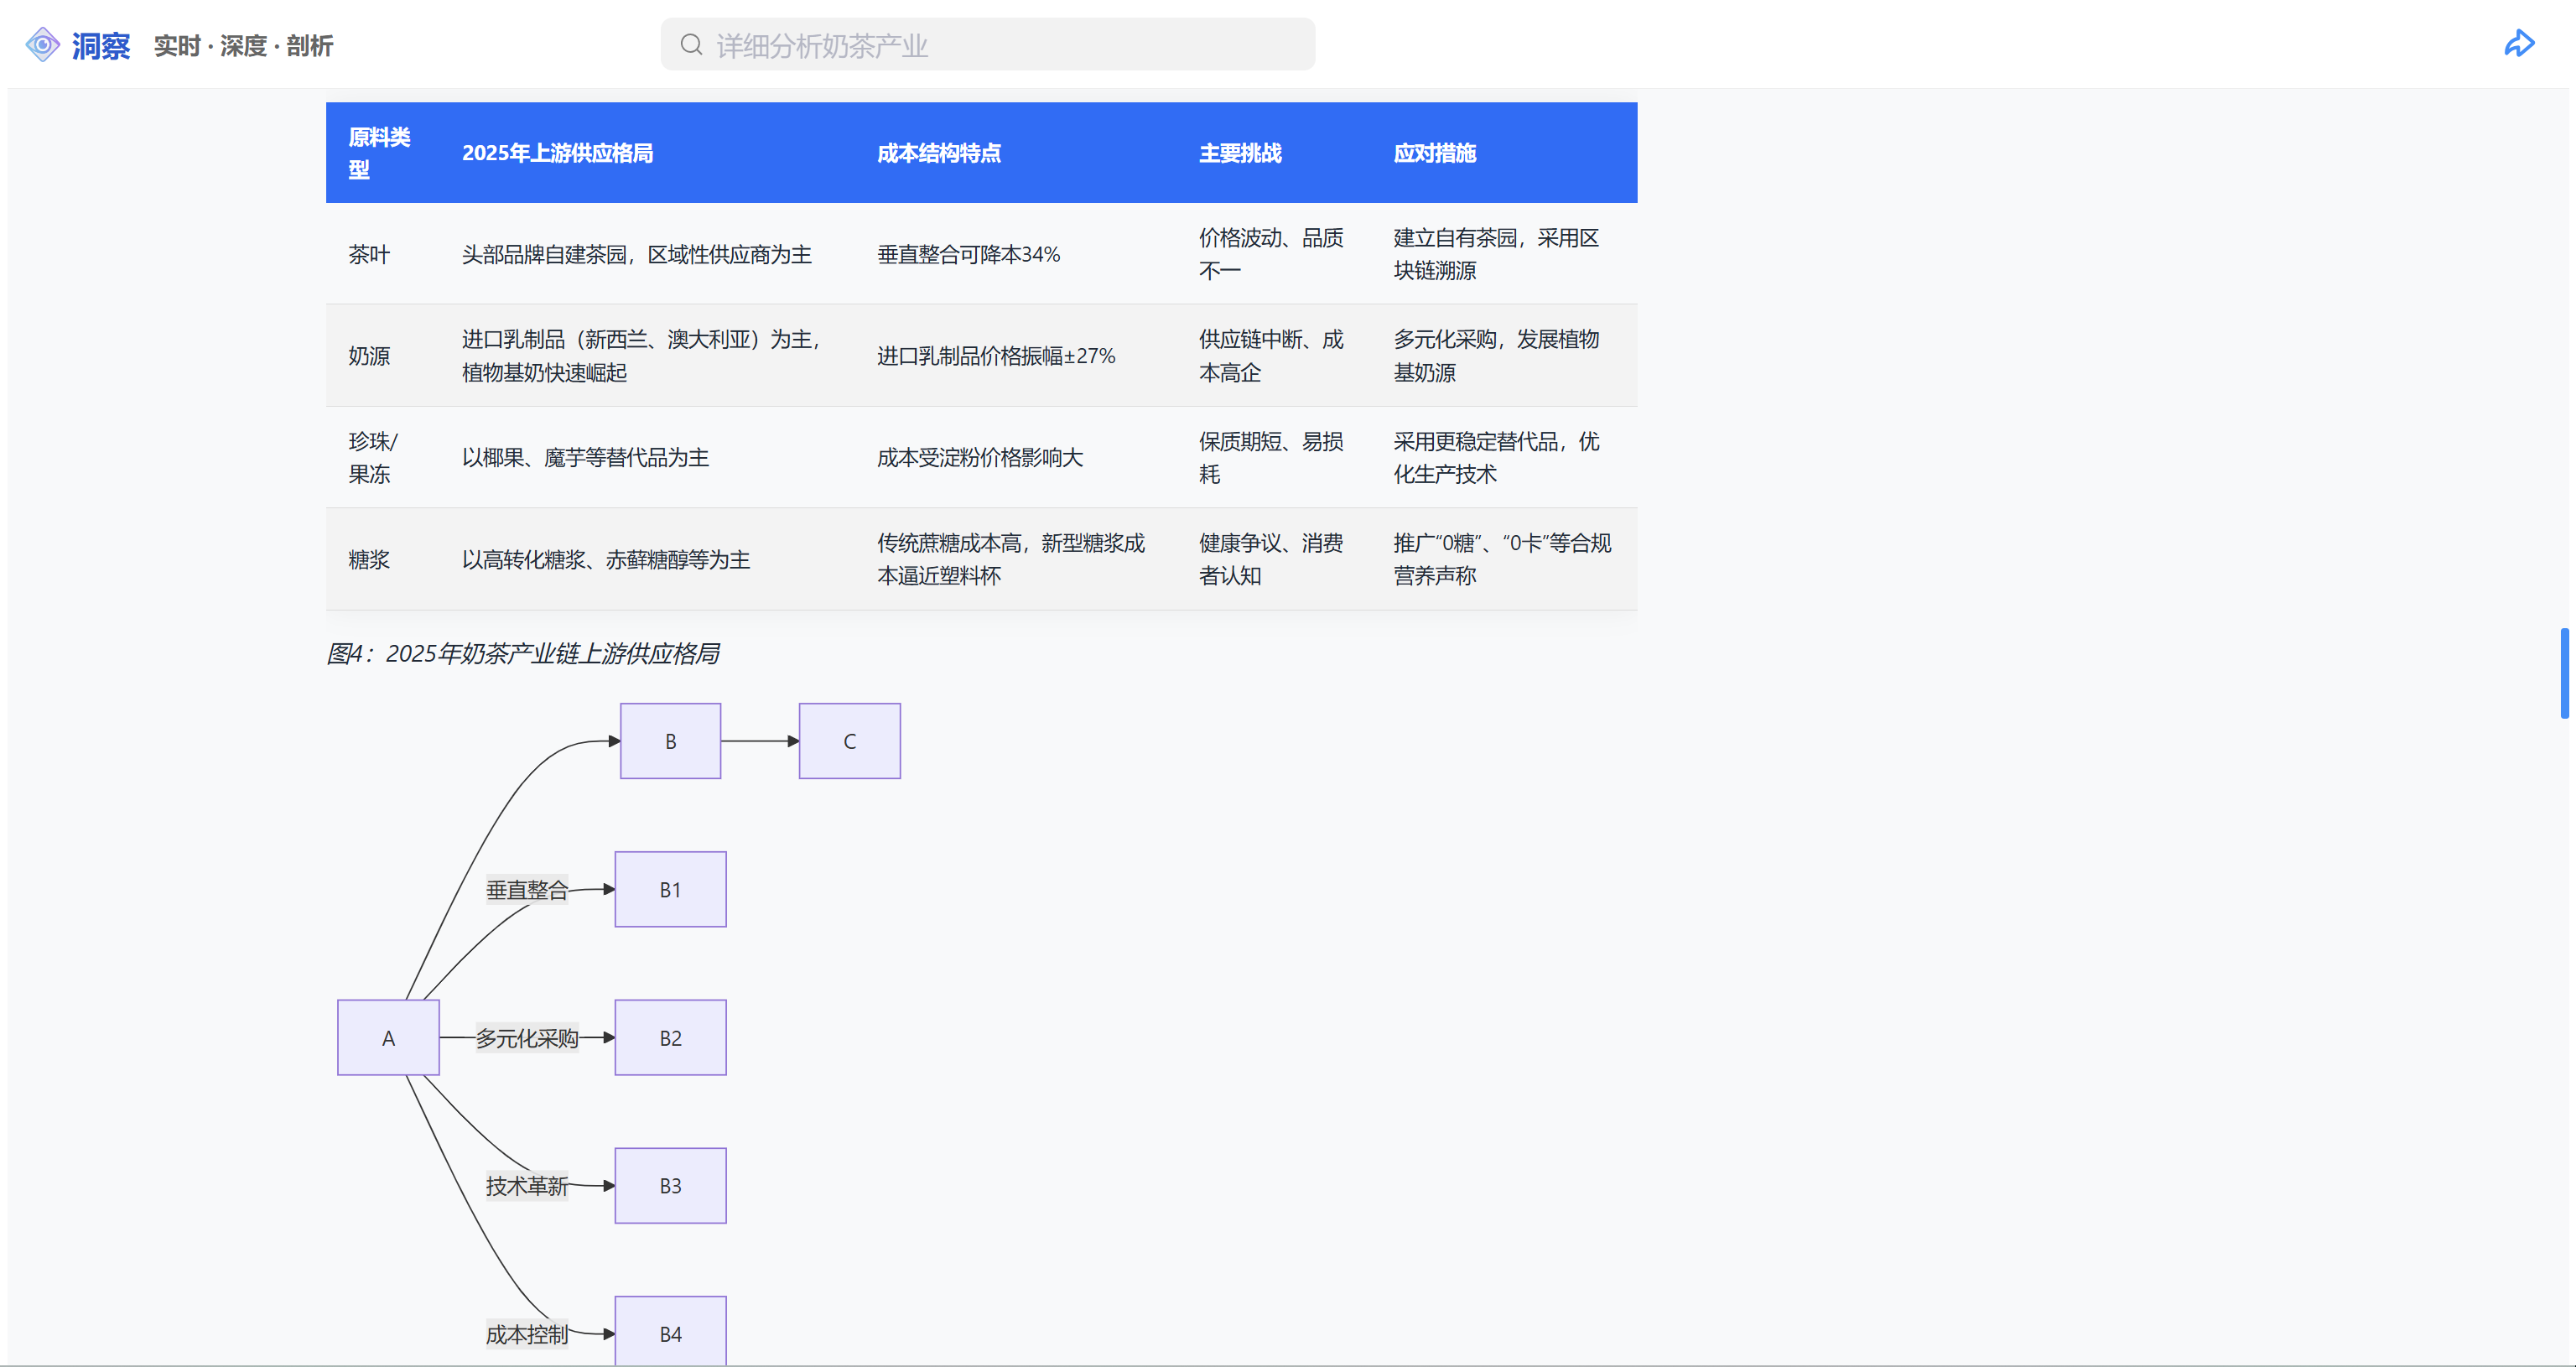Click the 多元化采购 edge label
Image resolution: width=2576 pixels, height=1367 pixels.
click(527, 1038)
